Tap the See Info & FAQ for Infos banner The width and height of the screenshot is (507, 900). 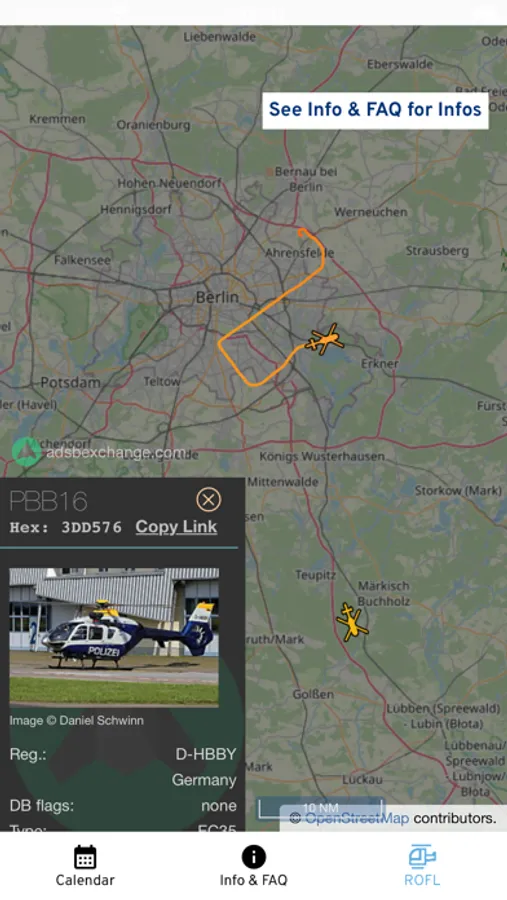376,110
